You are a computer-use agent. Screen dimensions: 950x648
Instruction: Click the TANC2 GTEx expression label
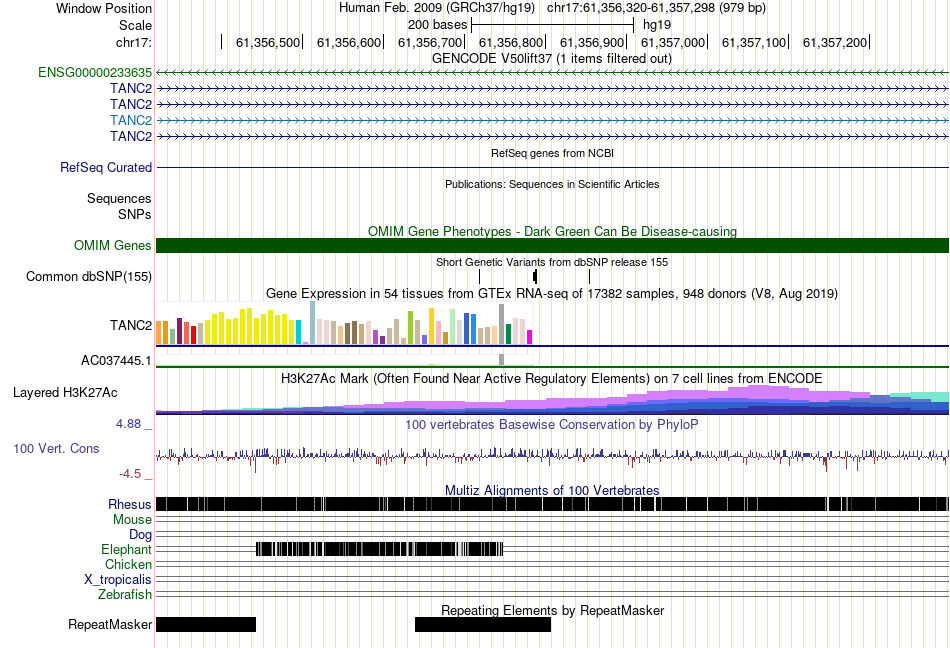click(x=131, y=325)
